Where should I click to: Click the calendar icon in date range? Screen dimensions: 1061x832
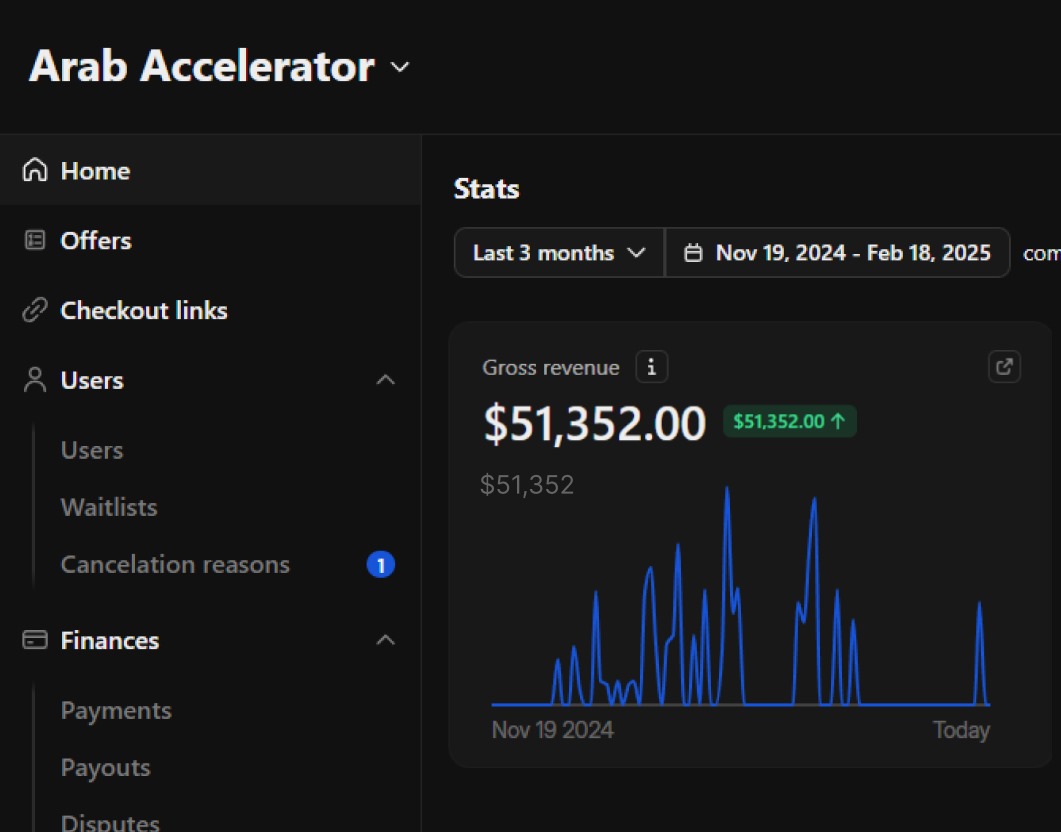[x=692, y=253]
